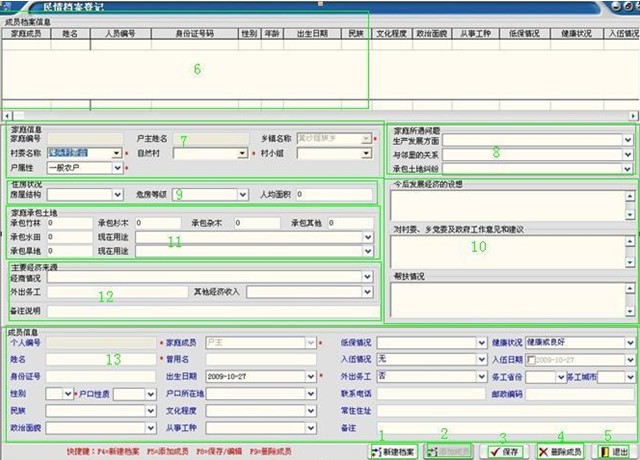This screenshot has width=640, height=460.
Task: Expand the 从事工种 dropdown
Action: (311, 428)
